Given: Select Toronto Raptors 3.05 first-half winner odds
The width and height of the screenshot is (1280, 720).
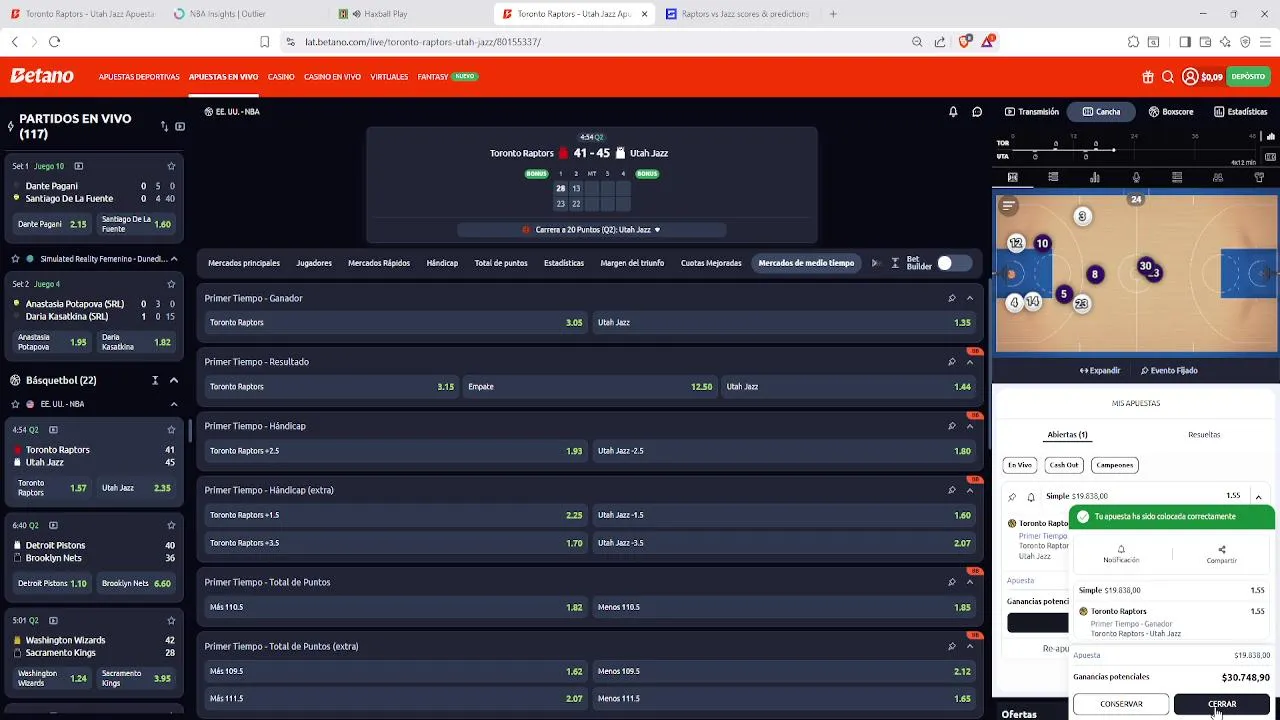Looking at the screenshot, I should (x=395, y=323).
